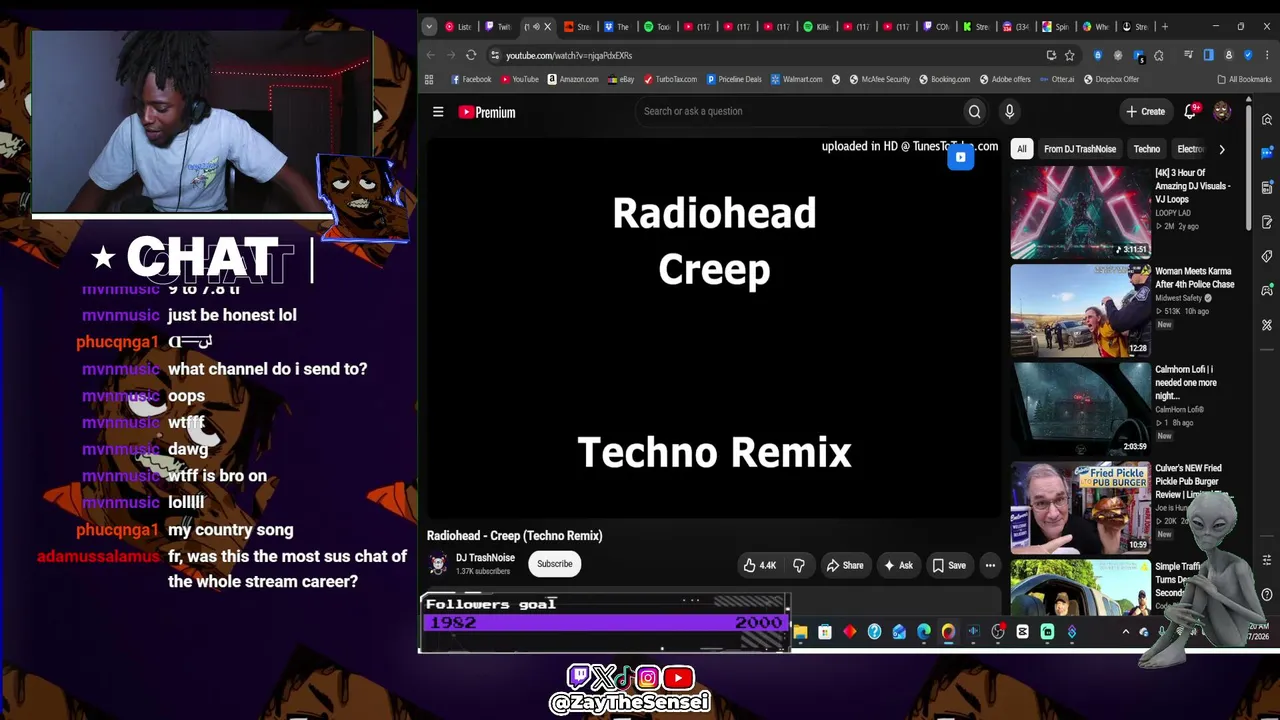Open the All Bookmarks folder
The width and height of the screenshot is (1280, 720).
1244,79
